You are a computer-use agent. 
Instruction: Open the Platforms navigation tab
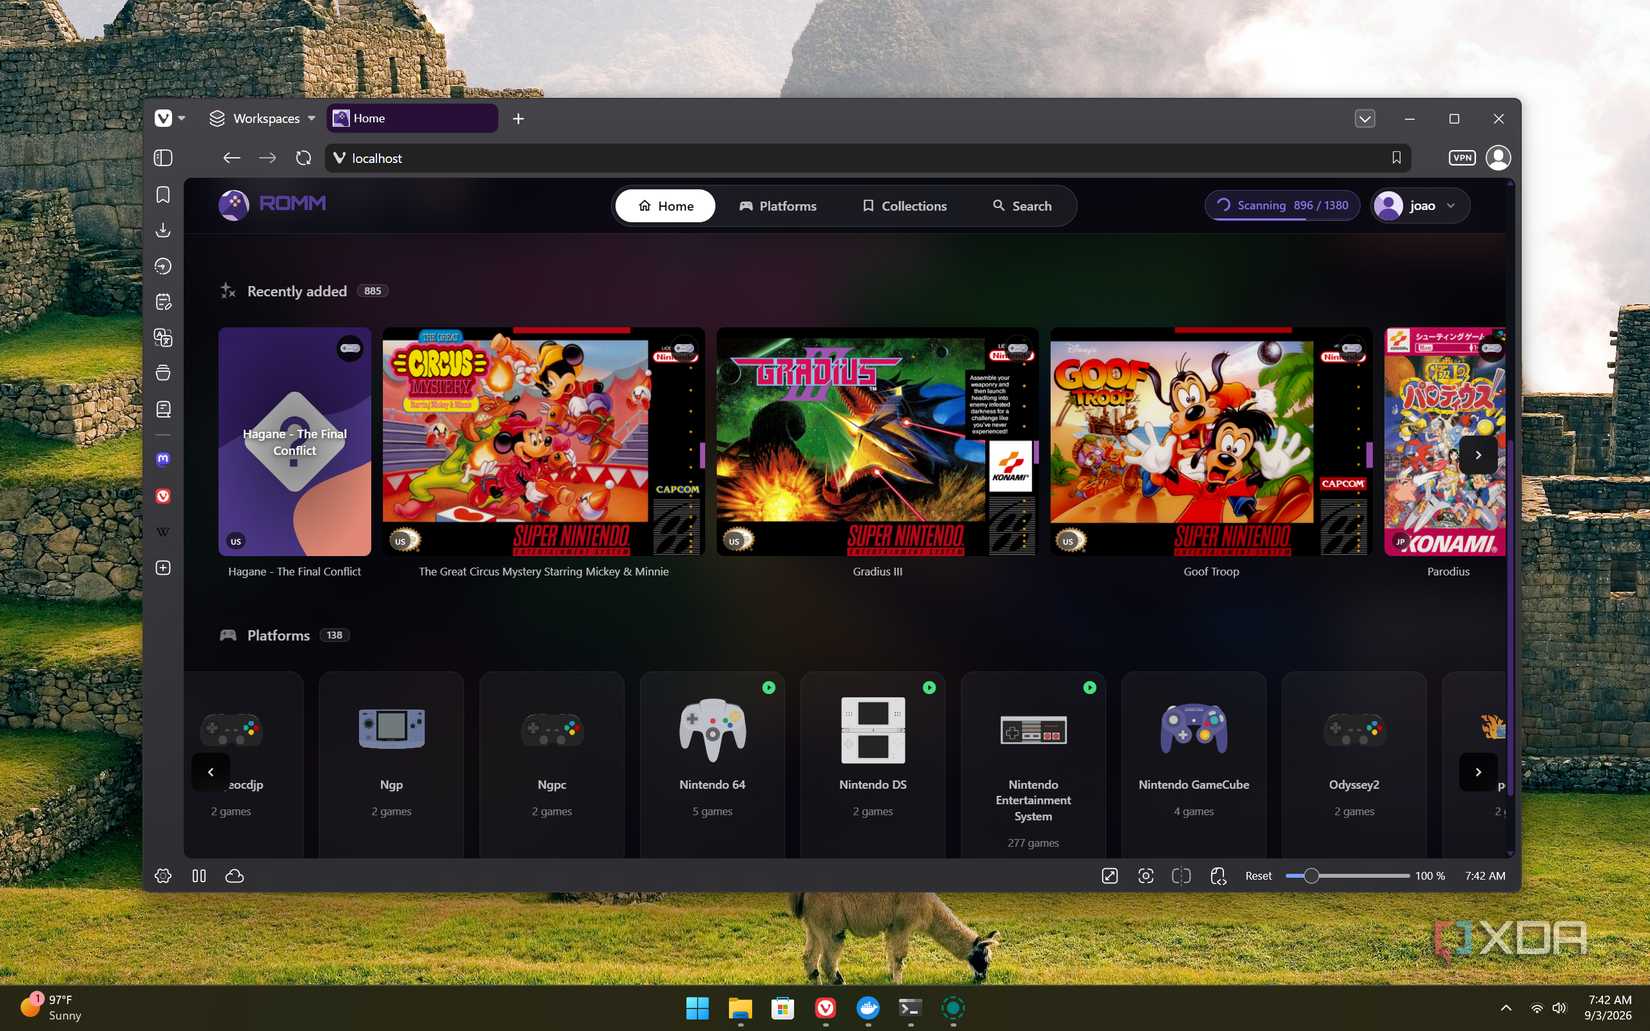coord(778,206)
